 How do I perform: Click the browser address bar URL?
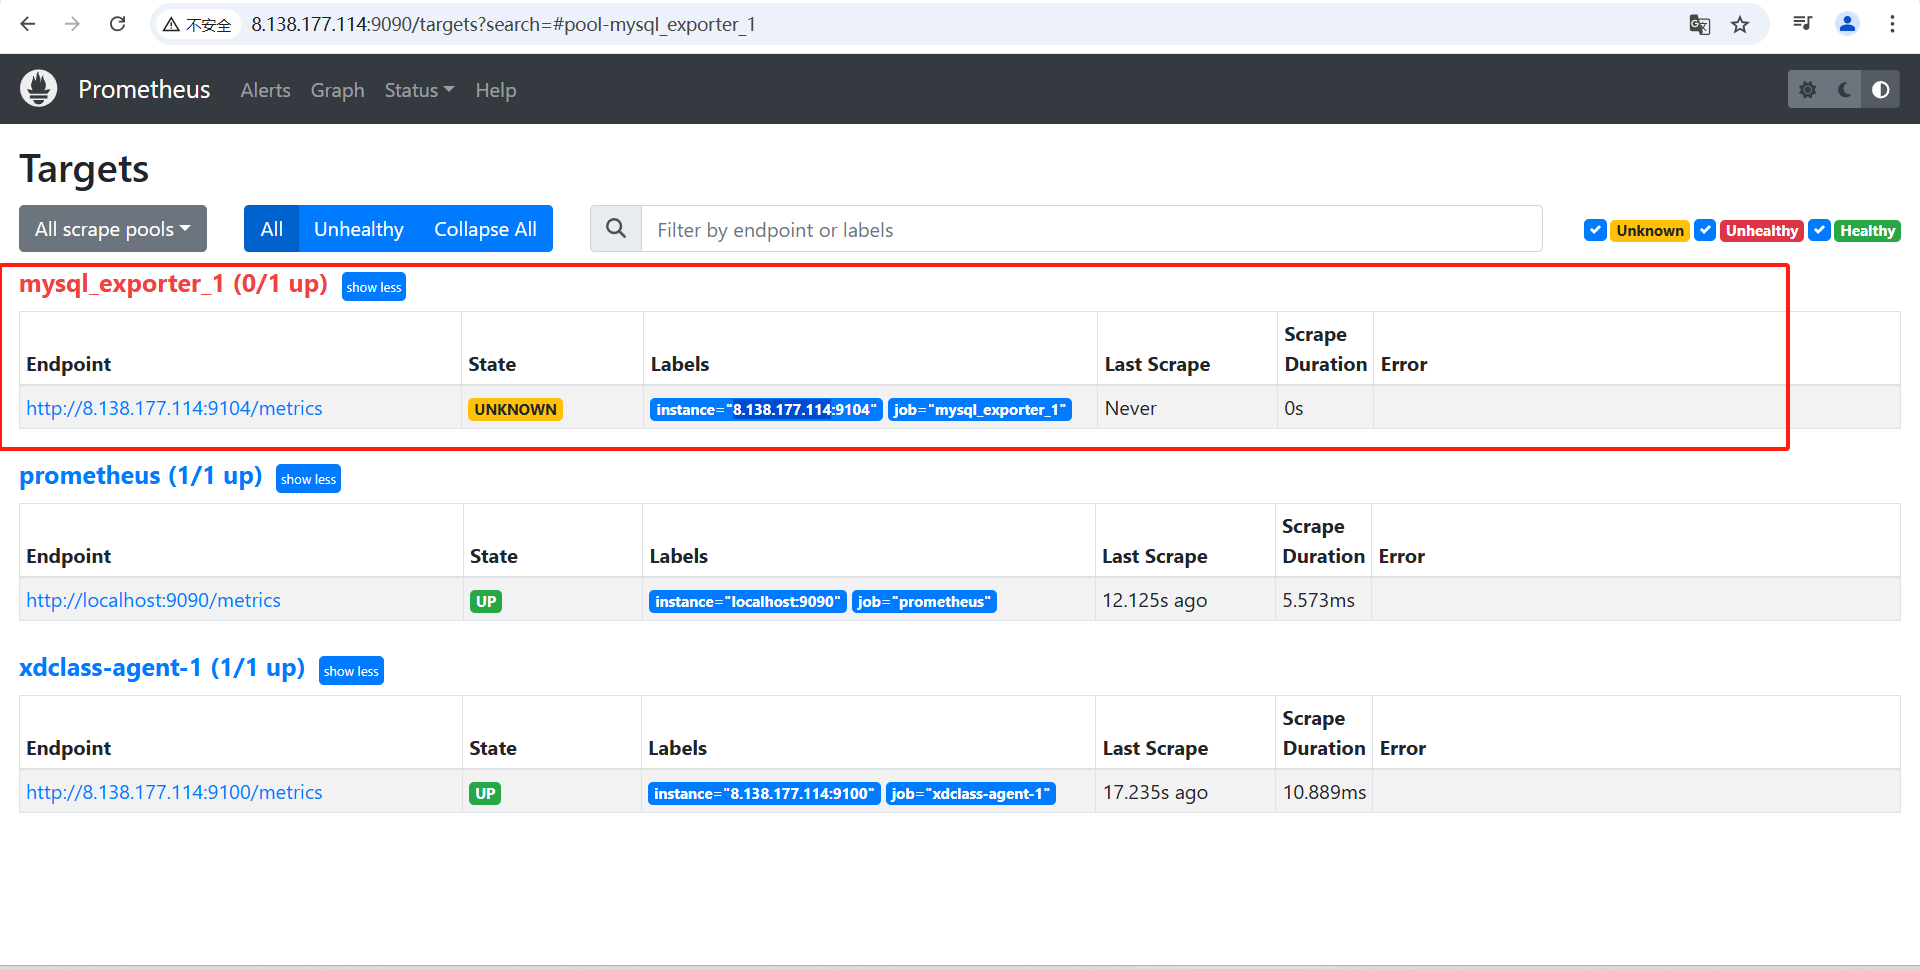click(x=503, y=24)
